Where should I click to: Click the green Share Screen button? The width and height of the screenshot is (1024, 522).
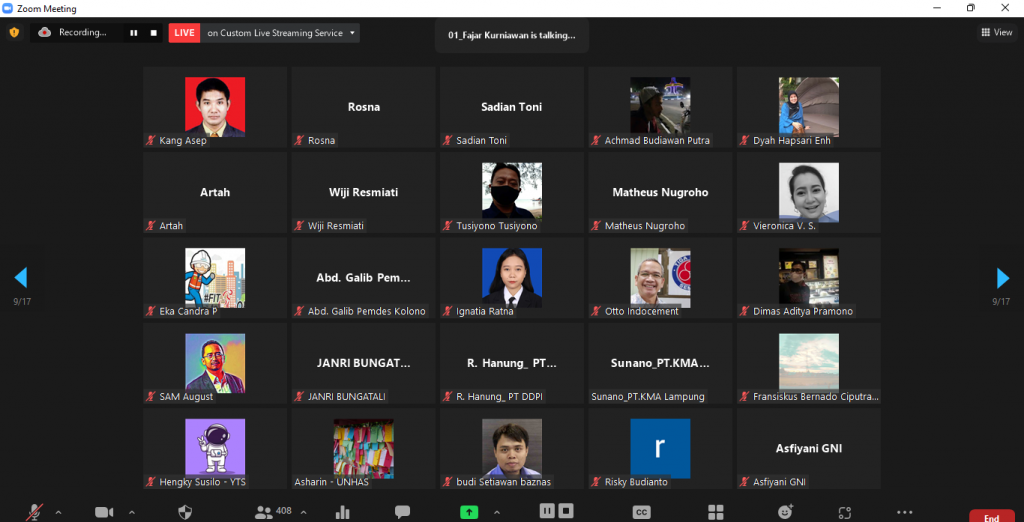pyautogui.click(x=468, y=512)
